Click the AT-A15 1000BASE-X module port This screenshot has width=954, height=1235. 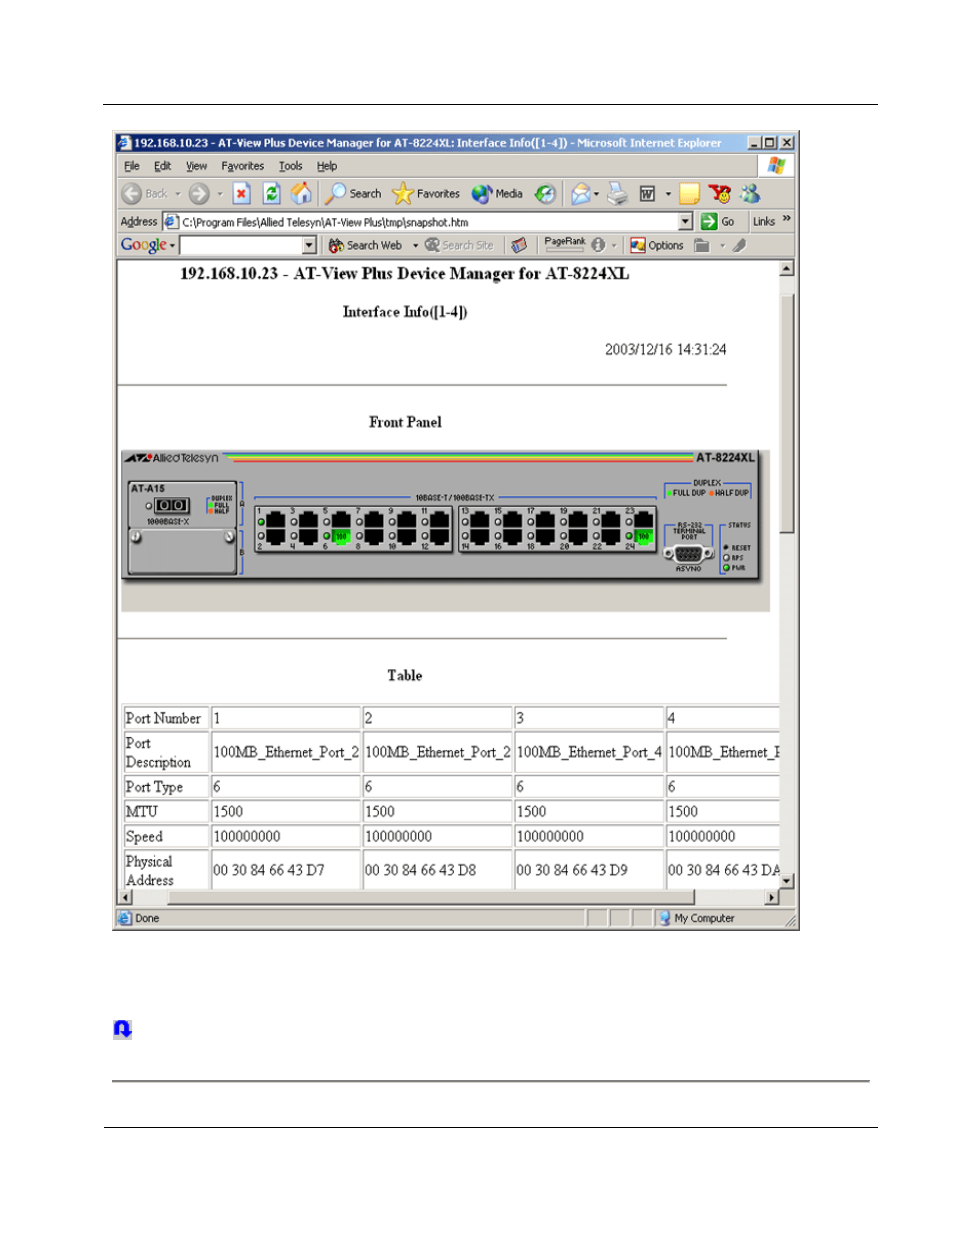click(x=171, y=506)
